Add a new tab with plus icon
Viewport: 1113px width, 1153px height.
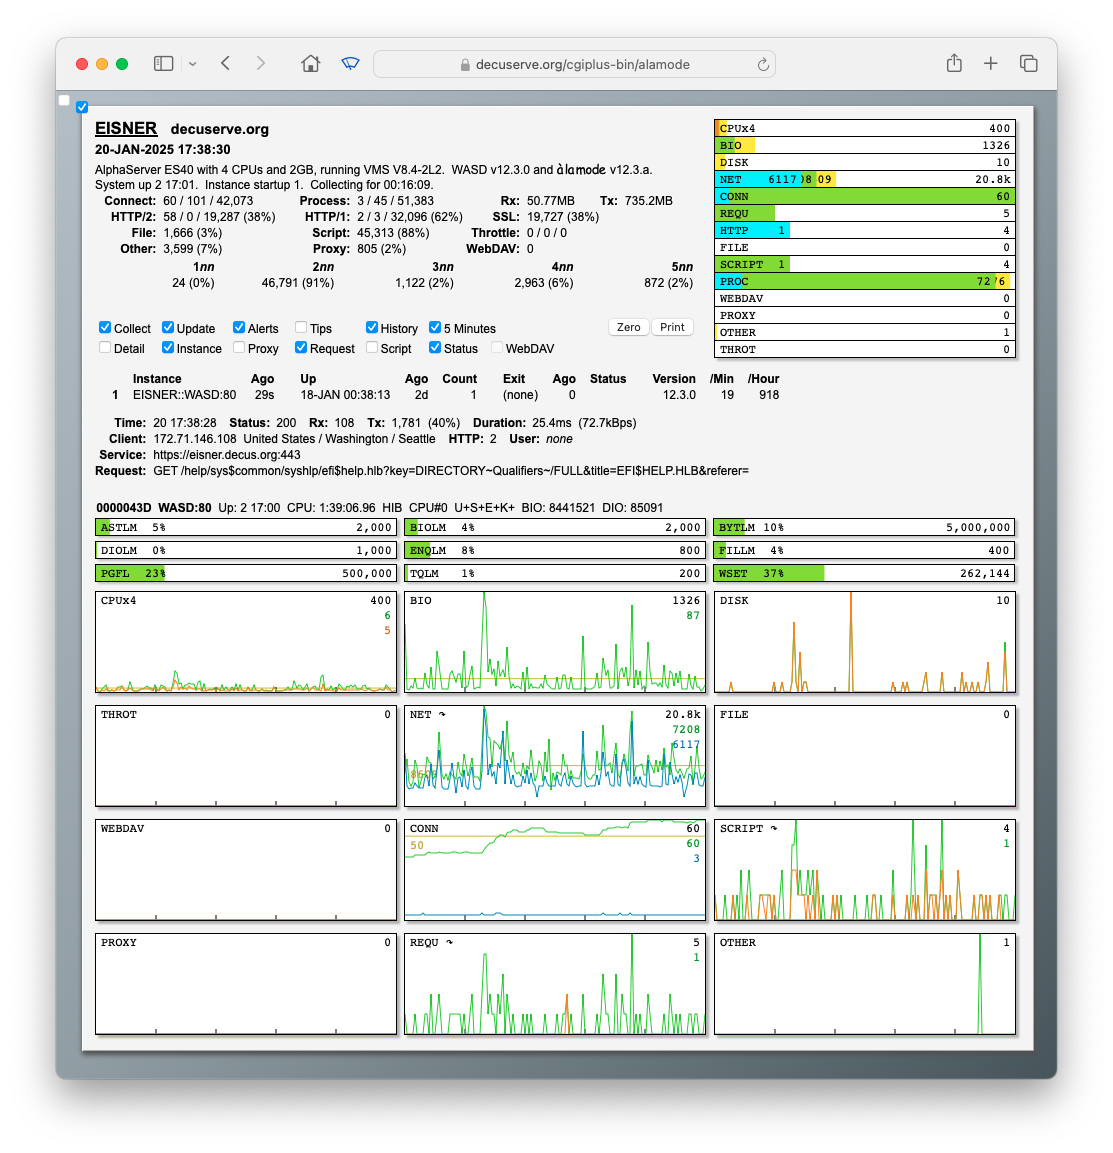[x=991, y=63]
